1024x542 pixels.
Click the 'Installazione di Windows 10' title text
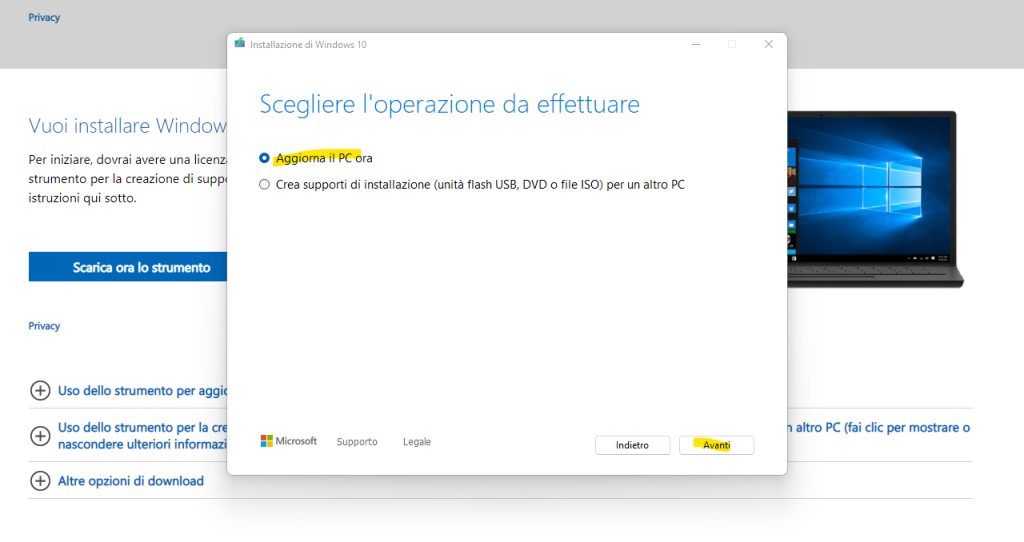(x=307, y=45)
